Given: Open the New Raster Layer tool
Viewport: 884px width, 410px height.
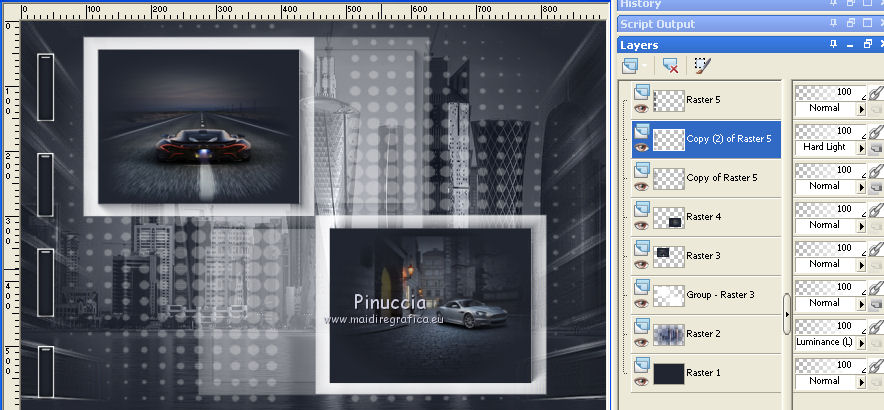Looking at the screenshot, I should 630,67.
